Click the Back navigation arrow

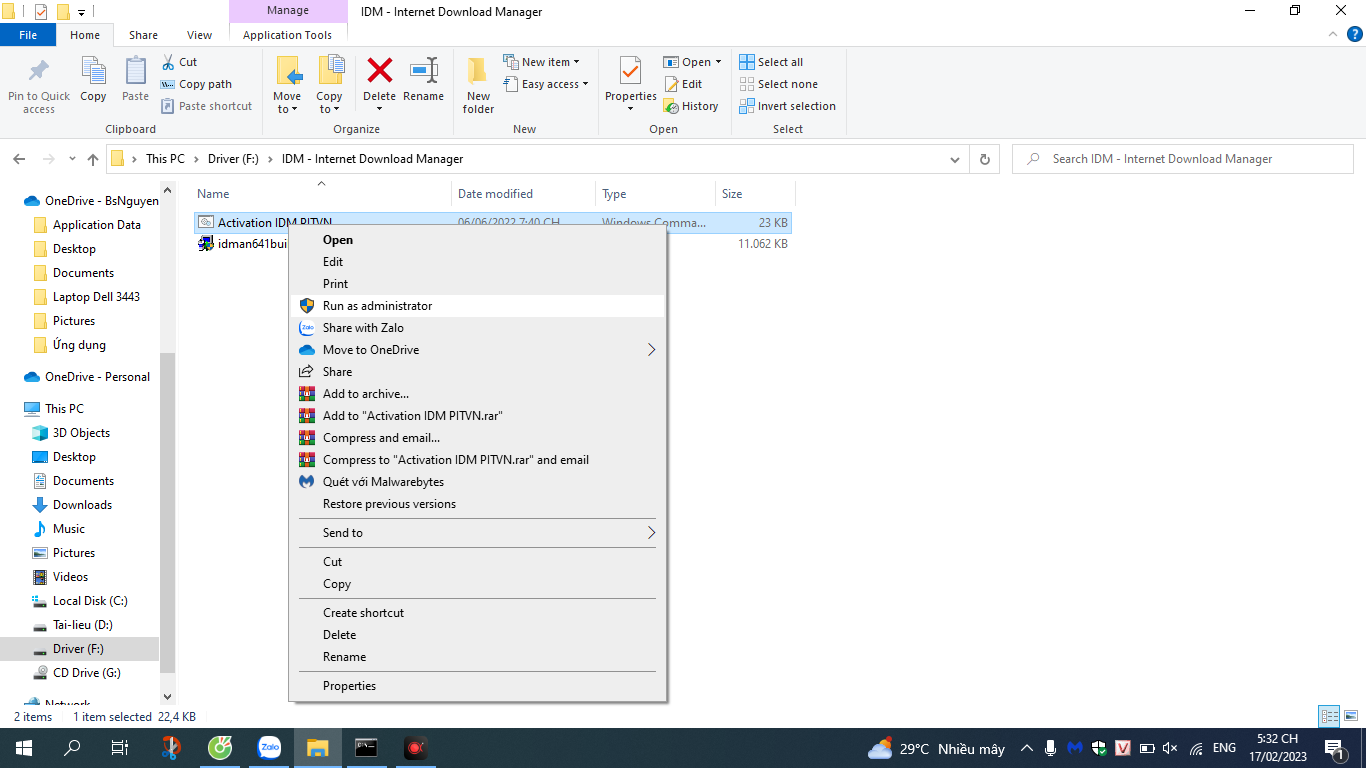(x=18, y=159)
